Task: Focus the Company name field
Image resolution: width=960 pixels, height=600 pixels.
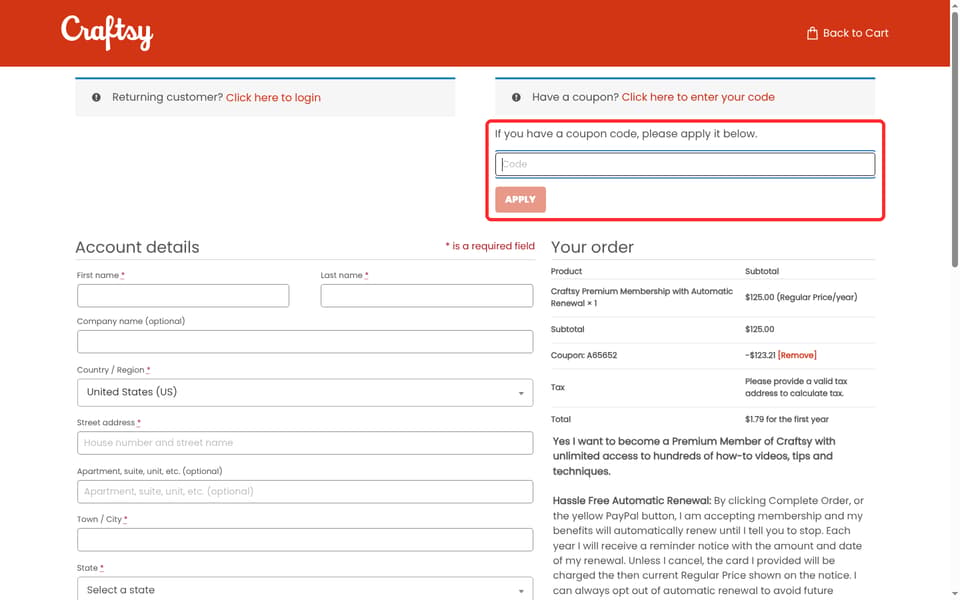Action: 305,342
